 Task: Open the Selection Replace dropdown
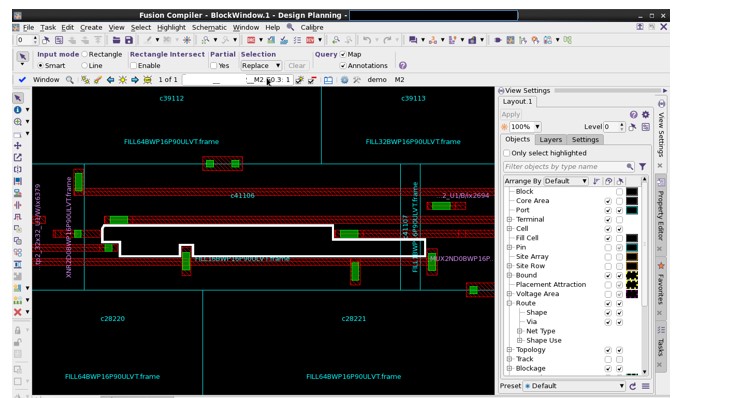click(x=260, y=66)
